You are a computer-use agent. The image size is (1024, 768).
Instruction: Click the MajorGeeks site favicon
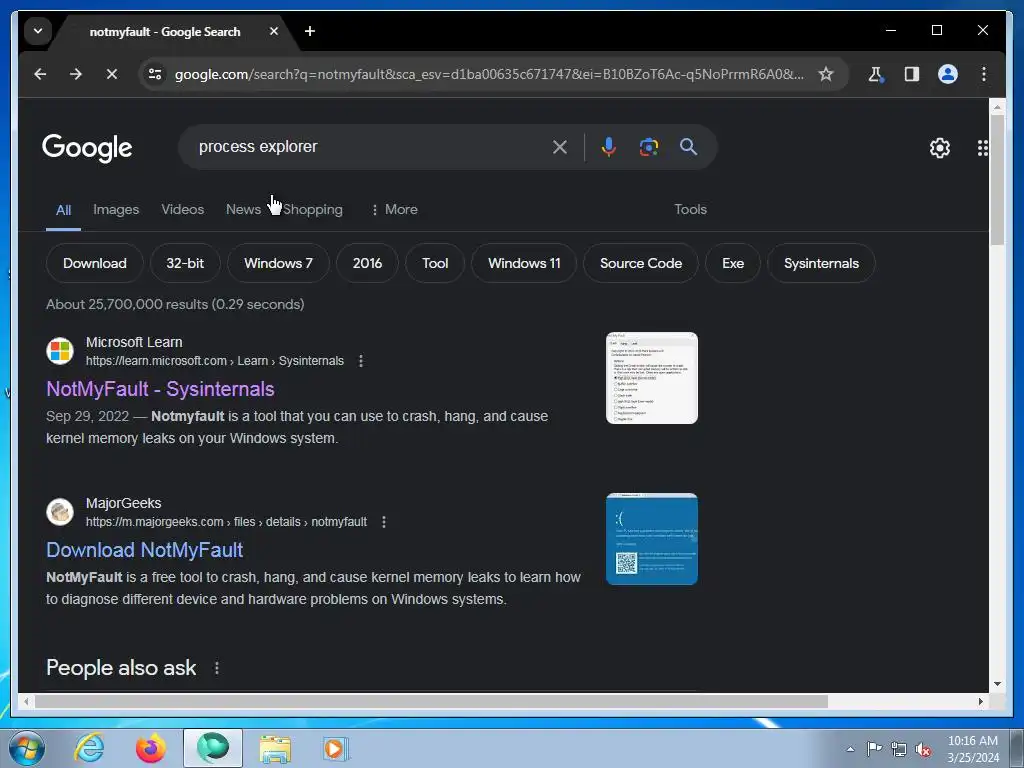coord(59,511)
